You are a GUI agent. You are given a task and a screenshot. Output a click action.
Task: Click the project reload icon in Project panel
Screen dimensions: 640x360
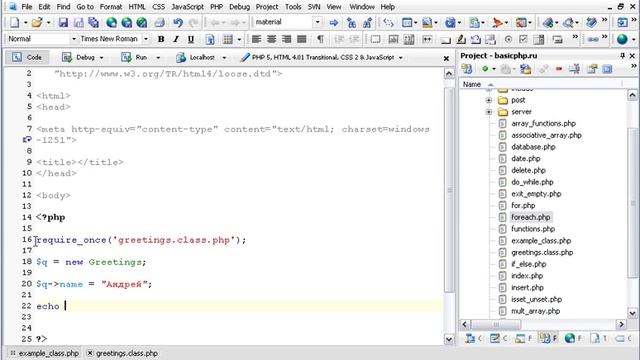pos(467,69)
